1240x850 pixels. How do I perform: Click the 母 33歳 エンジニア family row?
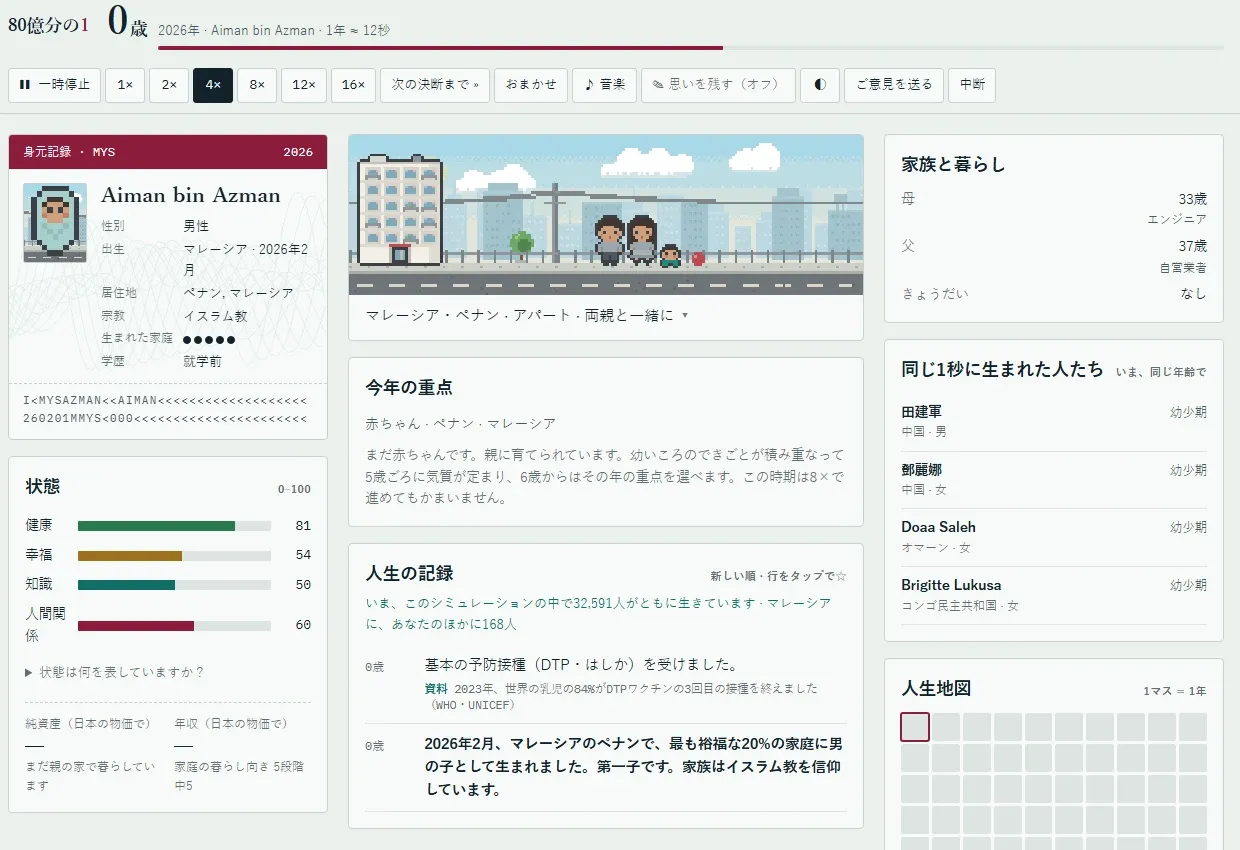pos(1054,208)
